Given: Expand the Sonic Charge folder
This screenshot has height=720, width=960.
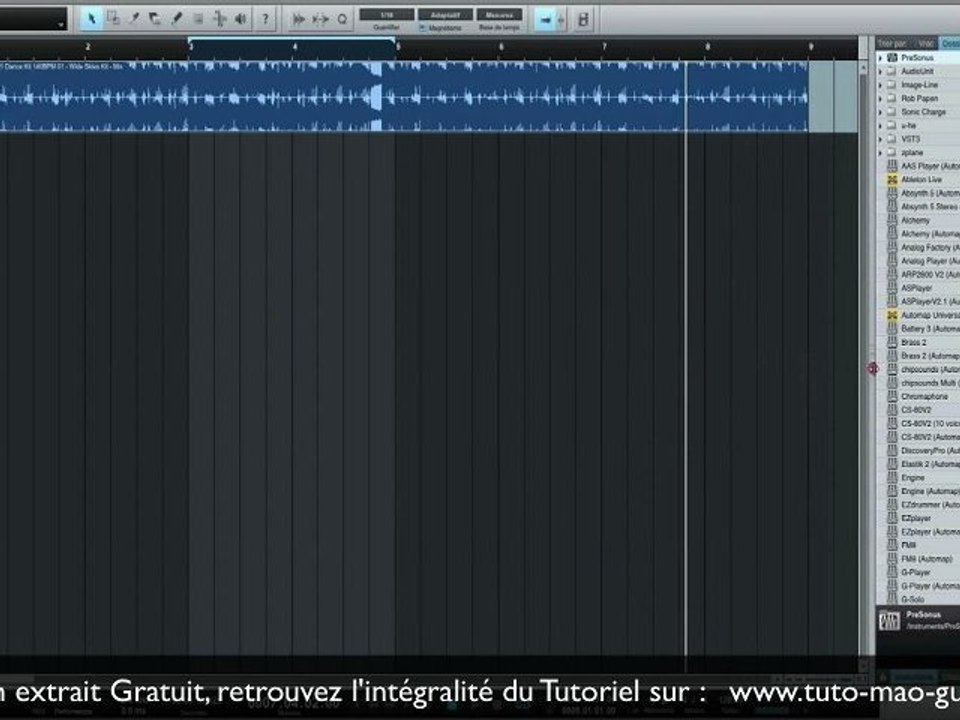Looking at the screenshot, I should [x=880, y=112].
